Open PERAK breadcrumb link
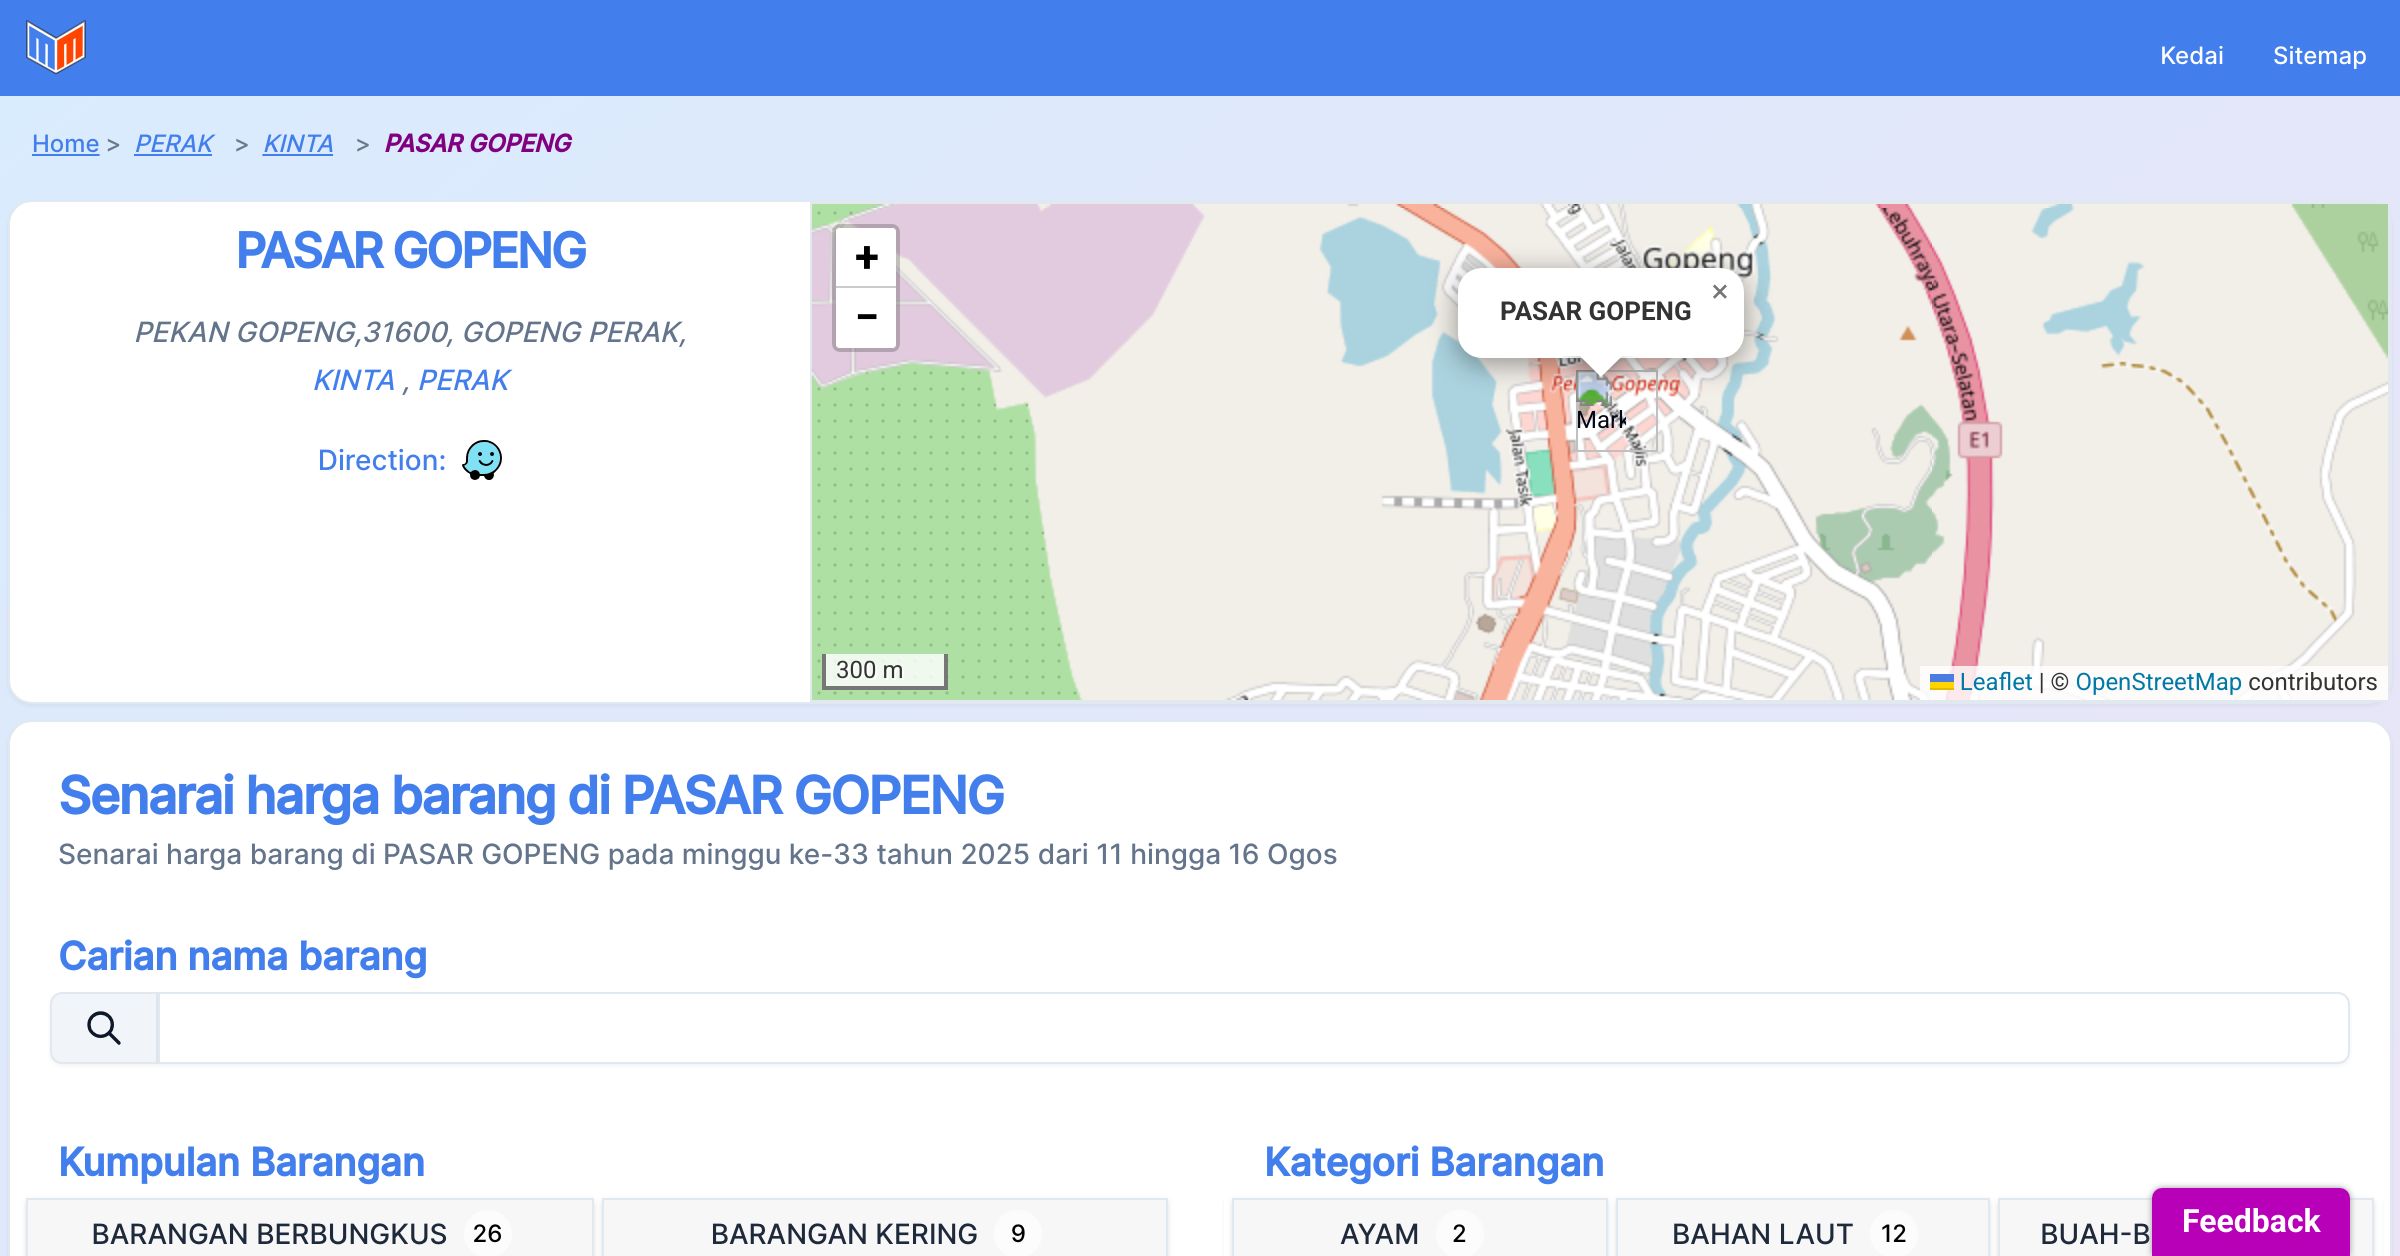The image size is (2400, 1256). point(174,143)
